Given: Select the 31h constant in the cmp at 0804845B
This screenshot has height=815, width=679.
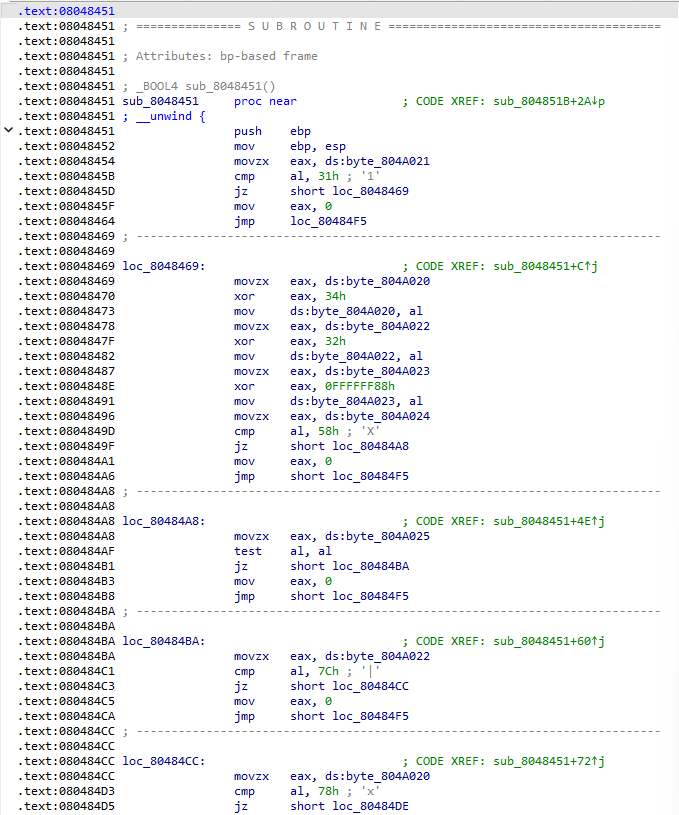Looking at the screenshot, I should point(329,177).
